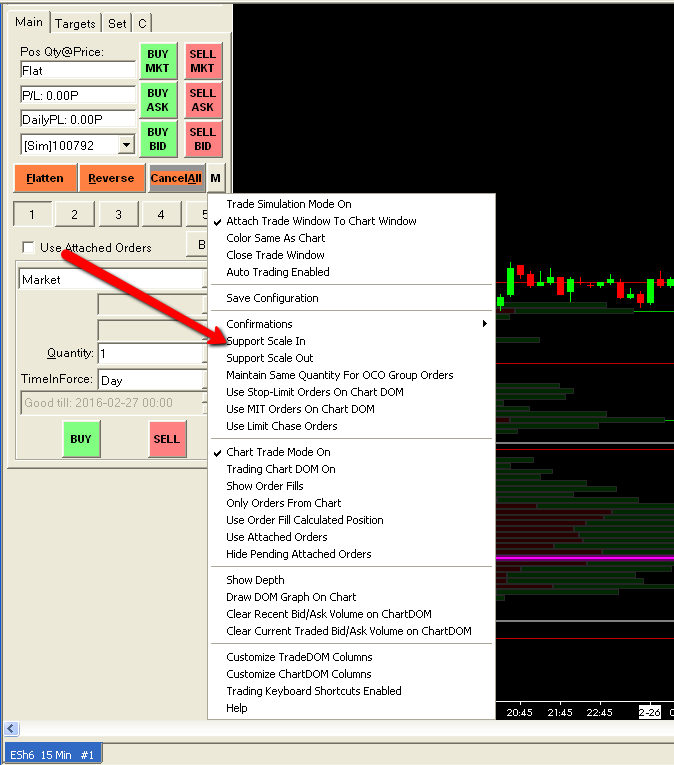The image size is (674, 765).
Task: Toggle Show Order Fills
Action: [351, 486]
